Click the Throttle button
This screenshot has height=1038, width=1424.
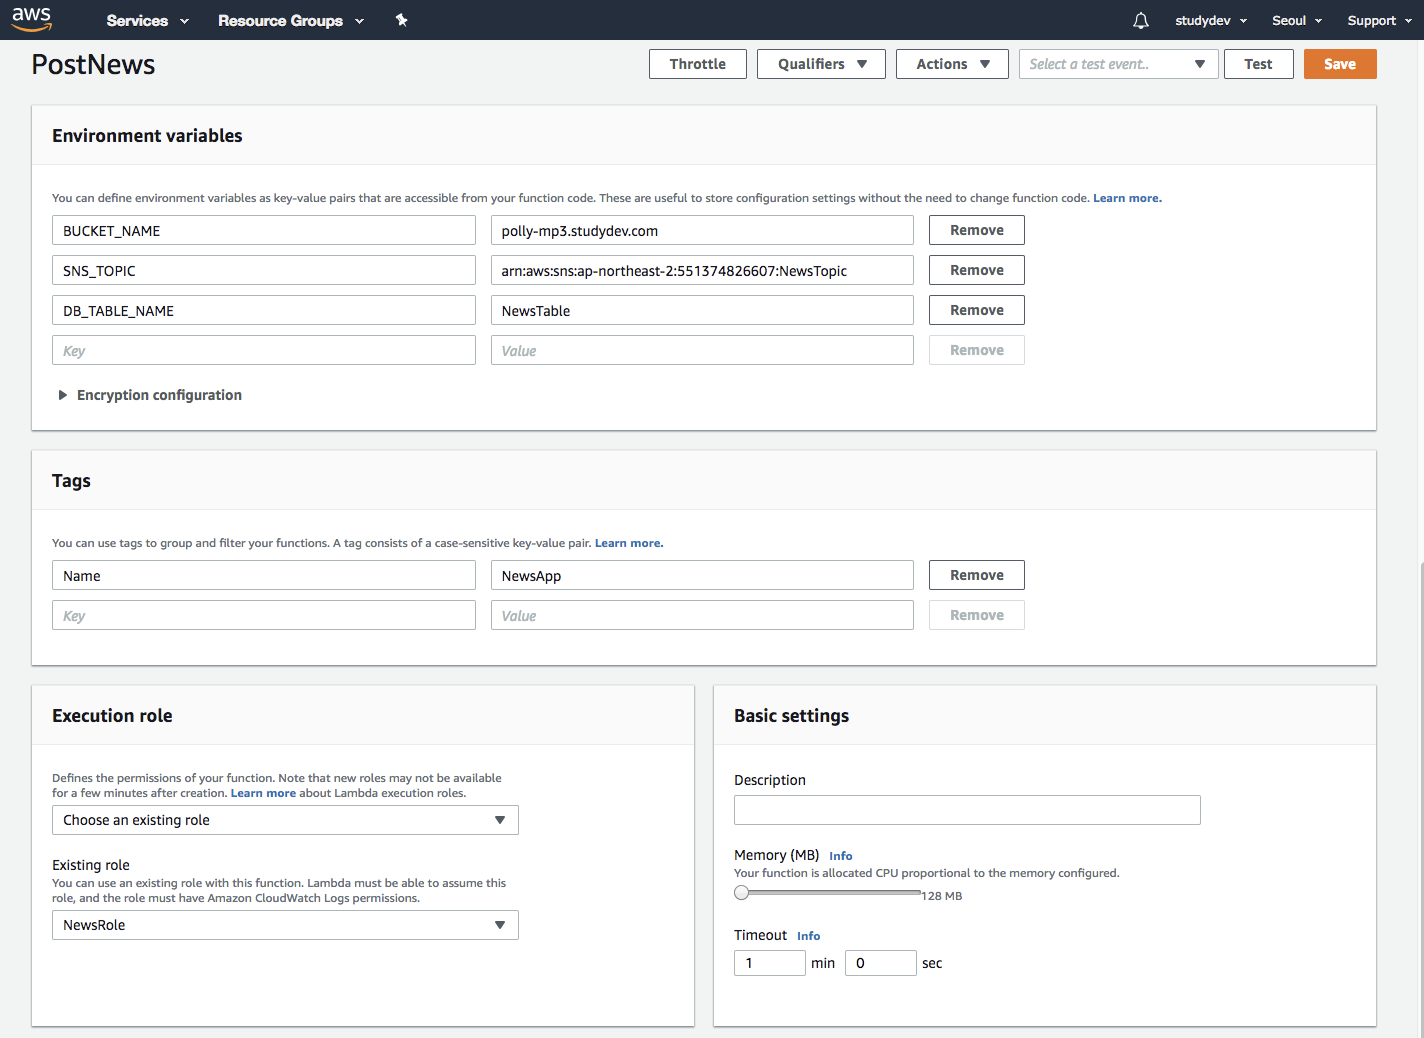click(x=698, y=64)
